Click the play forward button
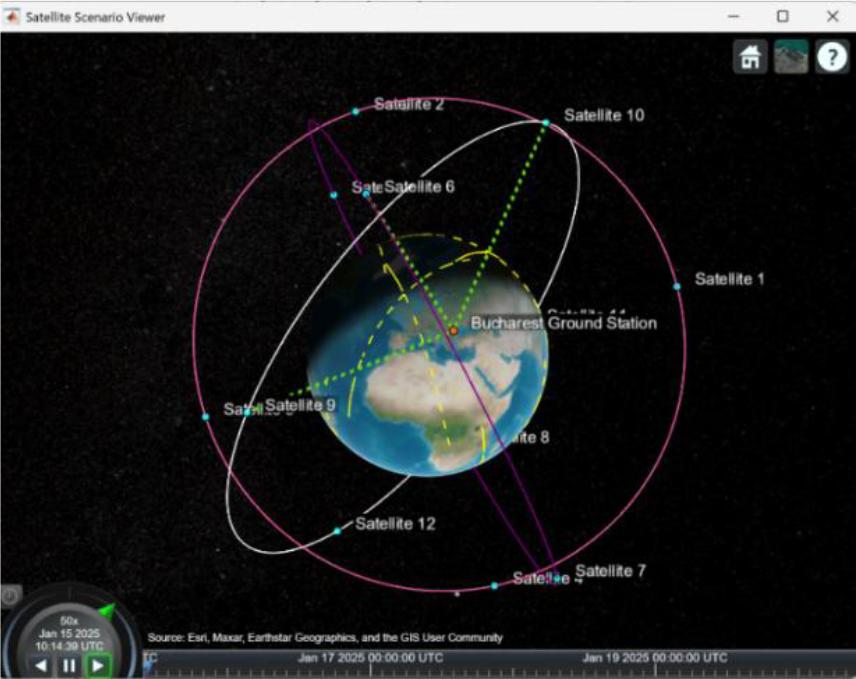 [x=98, y=665]
